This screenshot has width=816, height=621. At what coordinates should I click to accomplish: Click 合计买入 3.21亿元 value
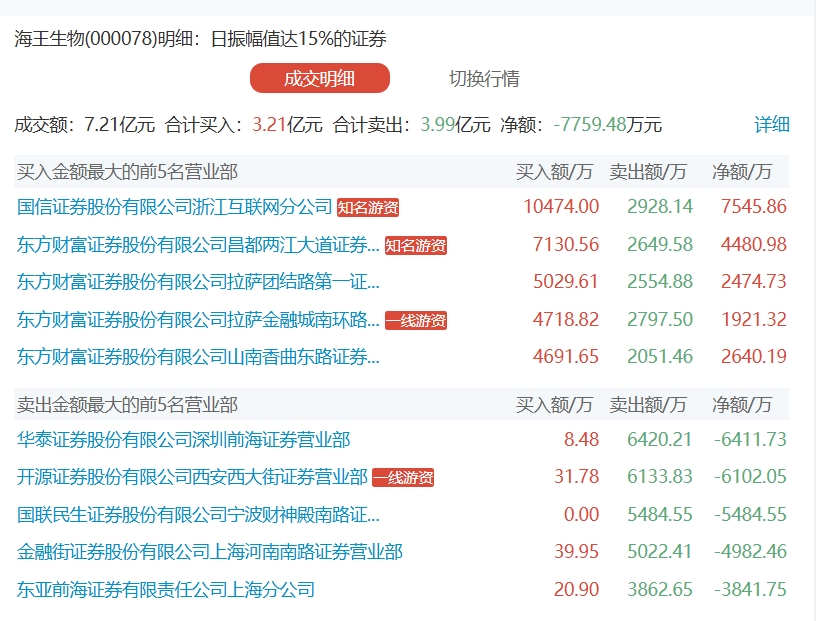point(287,125)
